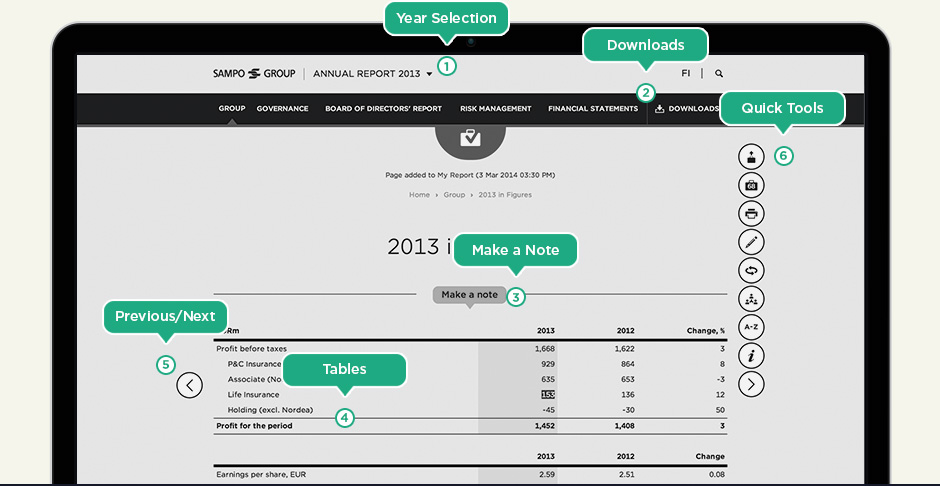Click the 1,622 value in 2012 column
The image size is (940, 486).
624,349
